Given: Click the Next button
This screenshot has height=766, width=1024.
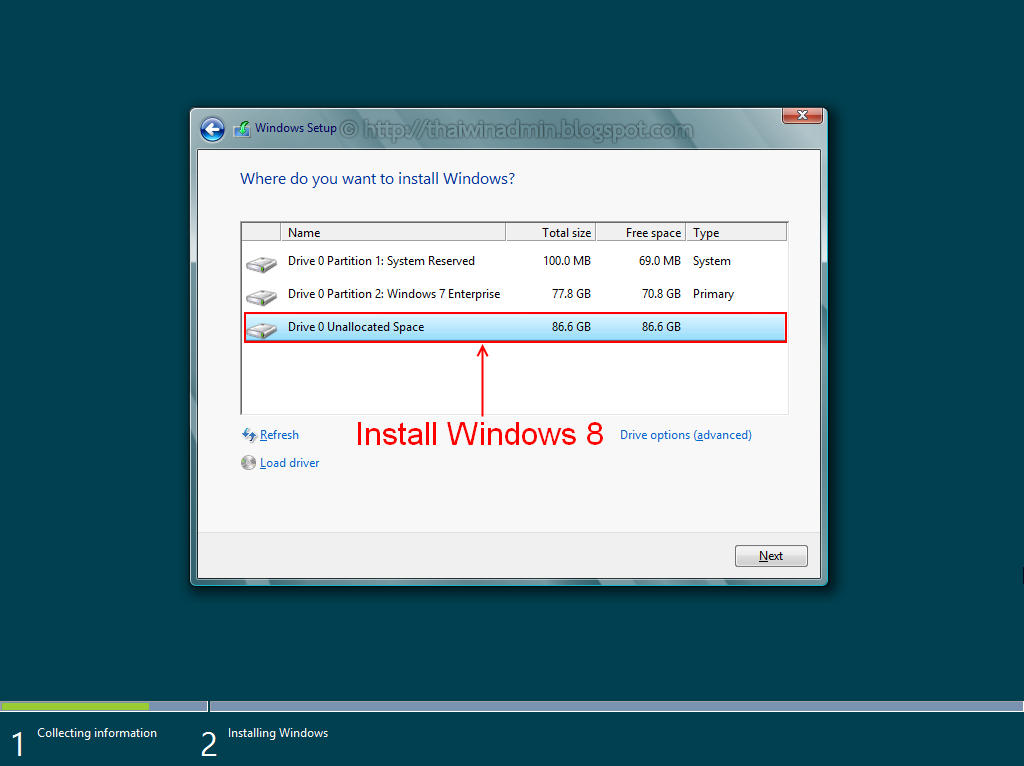Looking at the screenshot, I should [771, 556].
